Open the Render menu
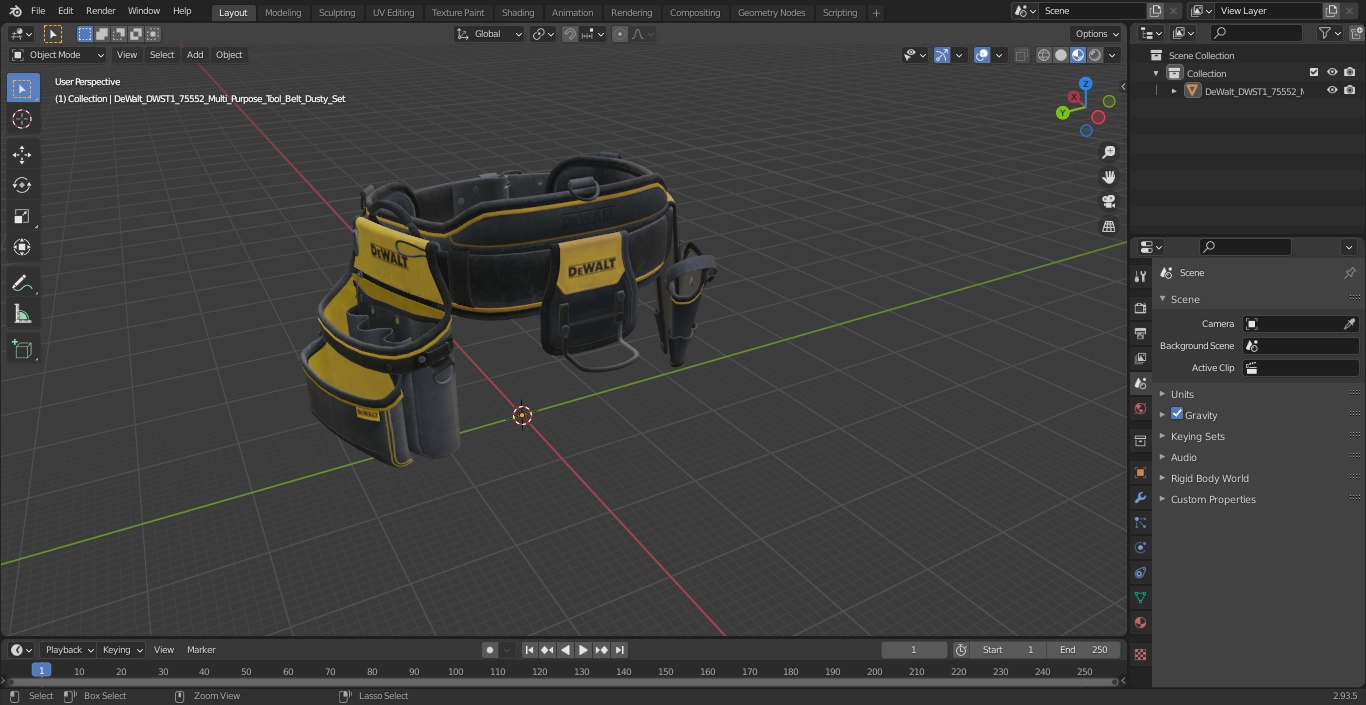The width and height of the screenshot is (1366, 705). coord(100,11)
